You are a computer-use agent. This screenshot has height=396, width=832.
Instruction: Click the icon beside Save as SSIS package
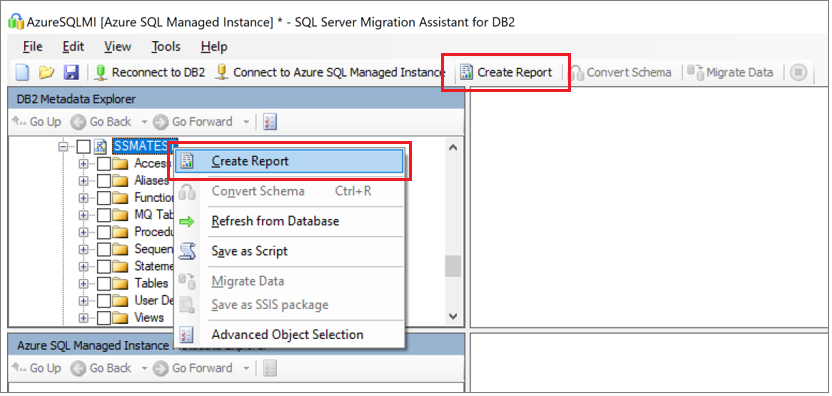pyautogui.click(x=187, y=305)
